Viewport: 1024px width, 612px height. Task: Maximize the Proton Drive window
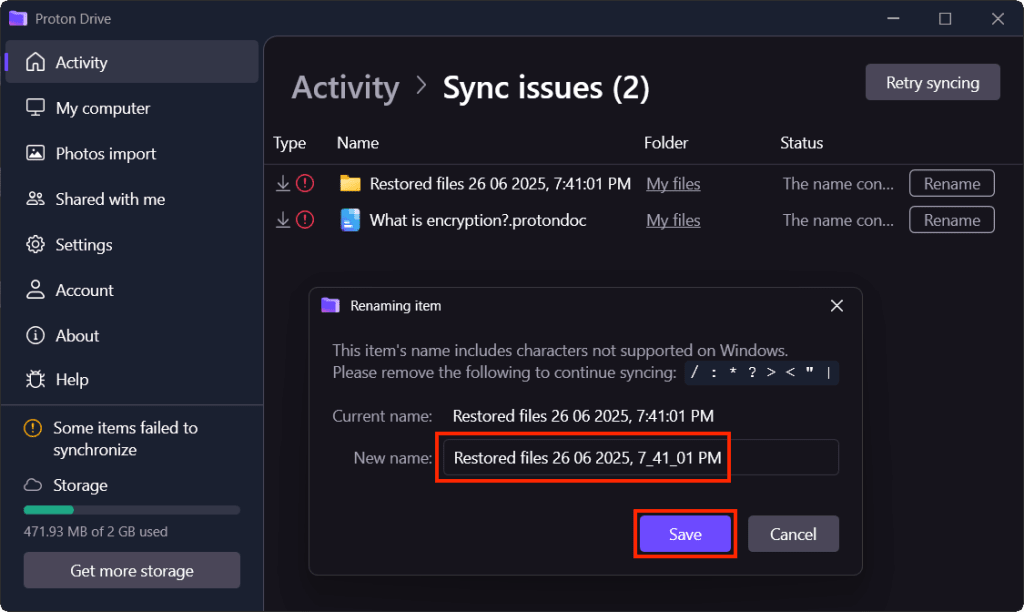pyautogui.click(x=945, y=18)
